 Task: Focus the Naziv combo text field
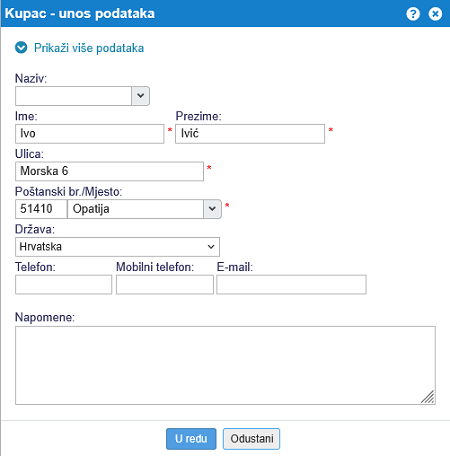click(x=73, y=96)
